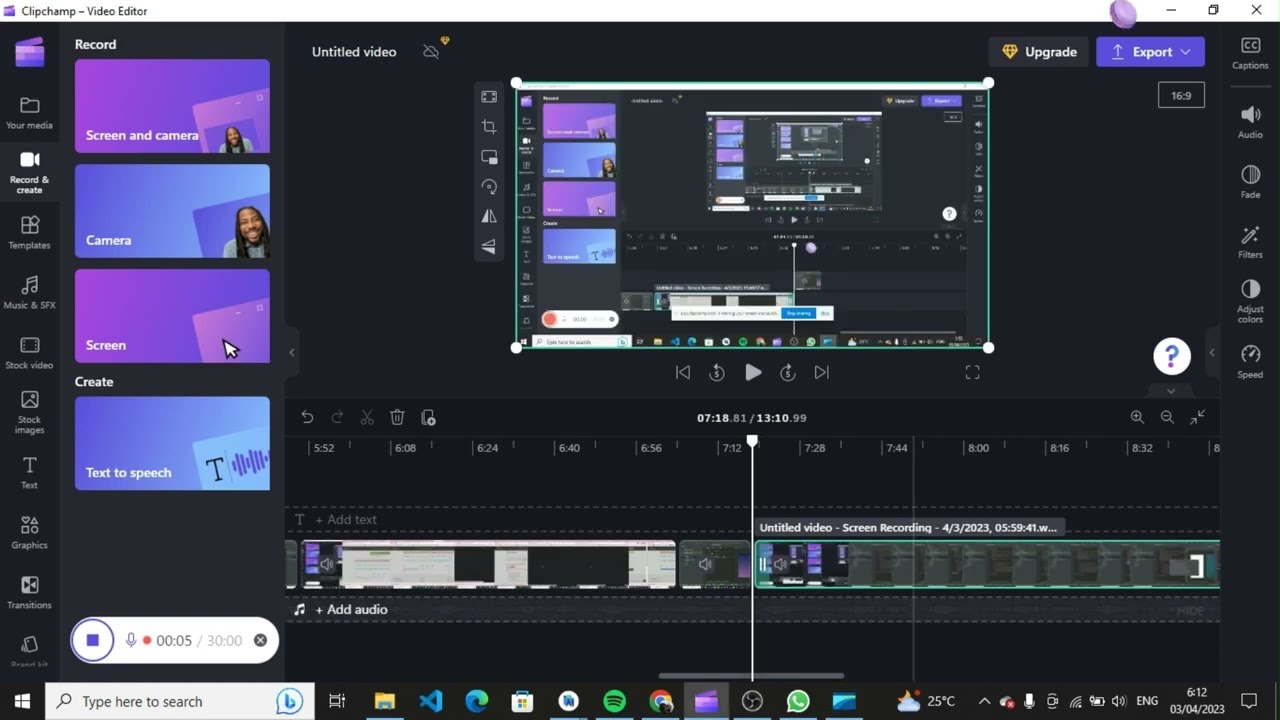Image resolution: width=1280 pixels, height=720 pixels.
Task: Open the Text tool in sidebar
Action: point(29,473)
